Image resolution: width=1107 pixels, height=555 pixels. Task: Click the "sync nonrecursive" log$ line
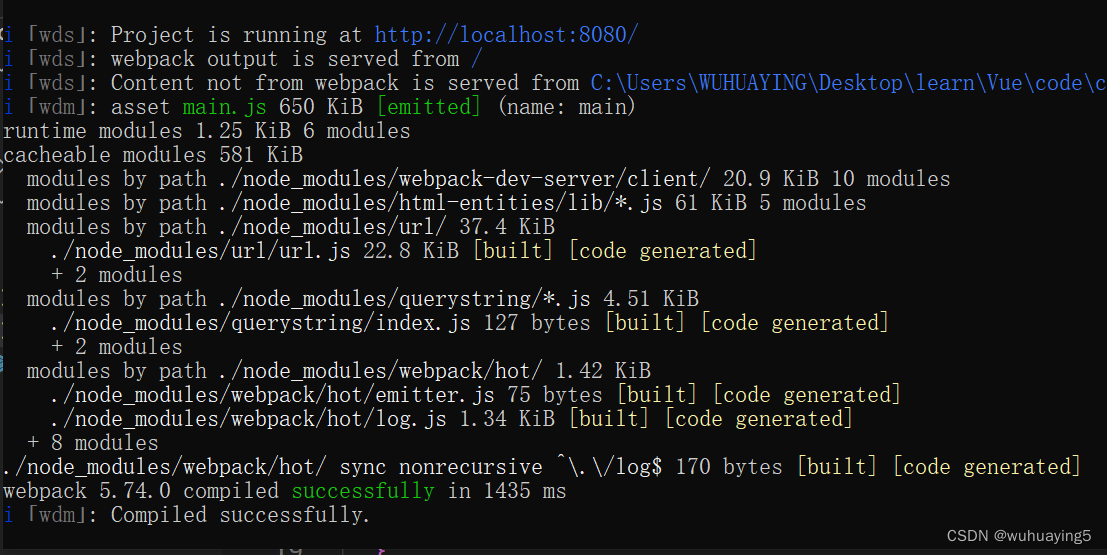point(541,467)
